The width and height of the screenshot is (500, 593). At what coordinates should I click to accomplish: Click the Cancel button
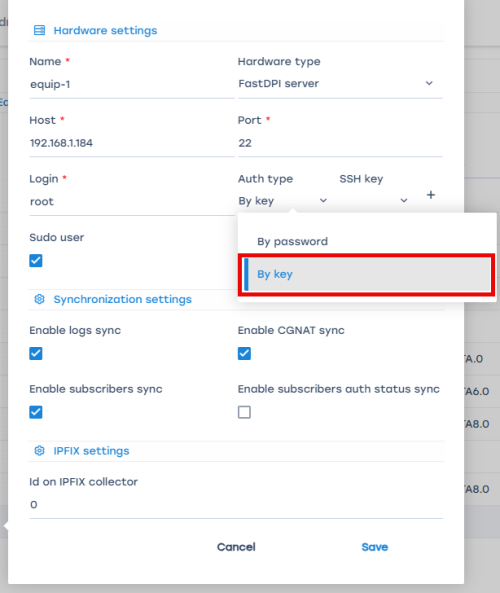point(236,547)
